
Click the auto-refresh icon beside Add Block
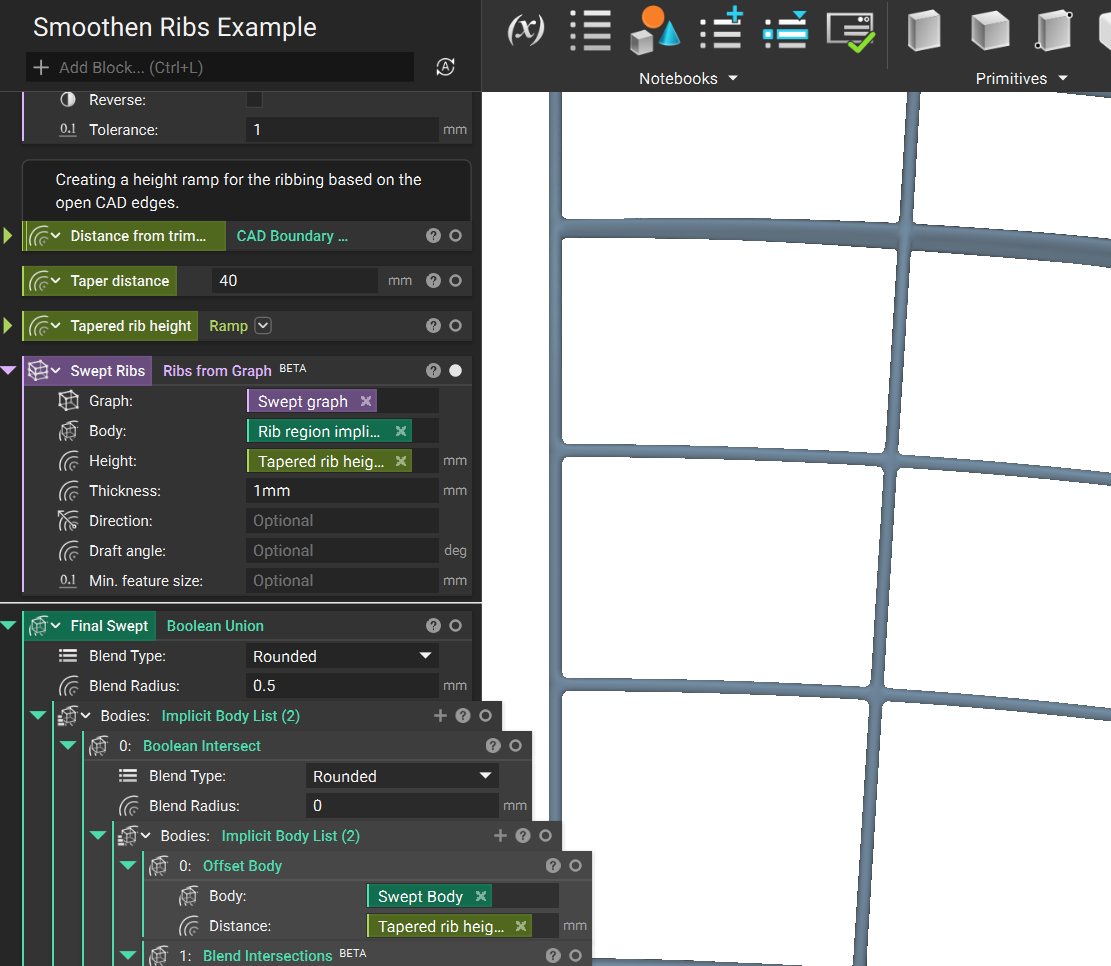tap(445, 67)
